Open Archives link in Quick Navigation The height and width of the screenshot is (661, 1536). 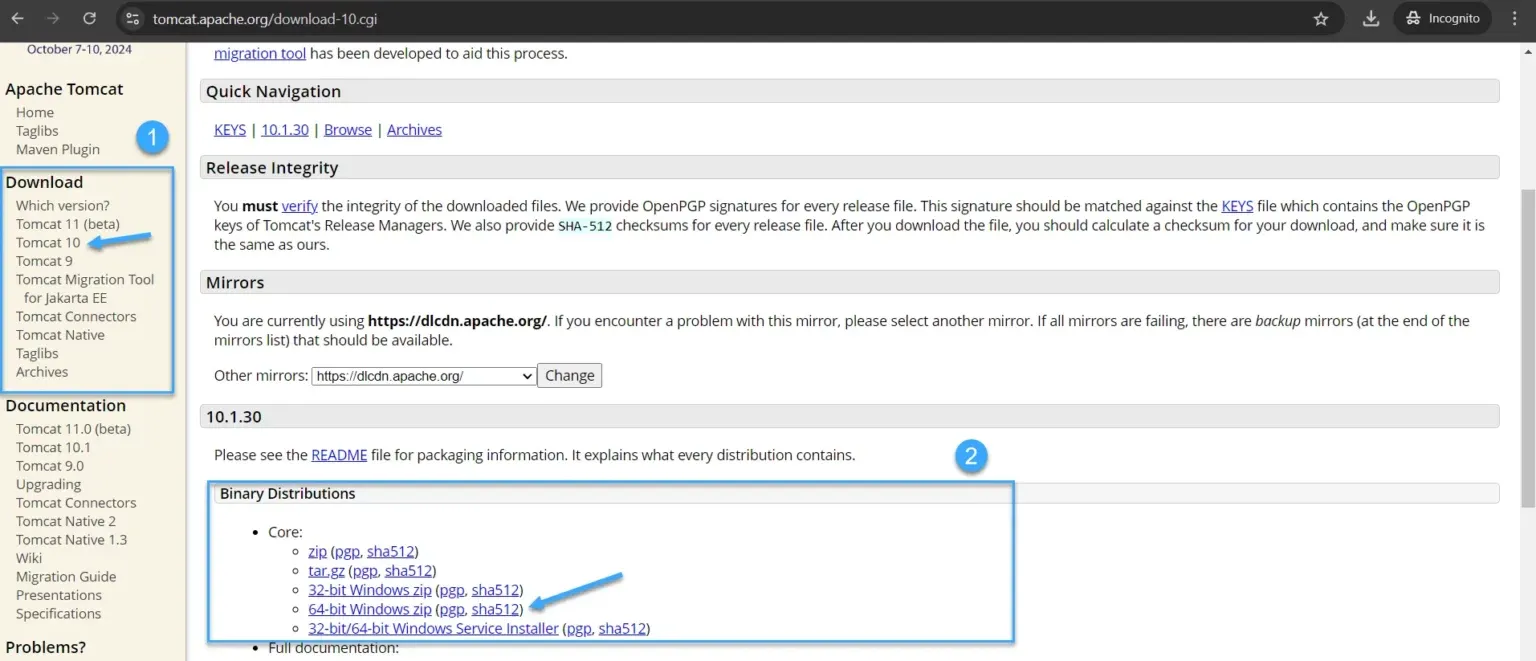(414, 130)
